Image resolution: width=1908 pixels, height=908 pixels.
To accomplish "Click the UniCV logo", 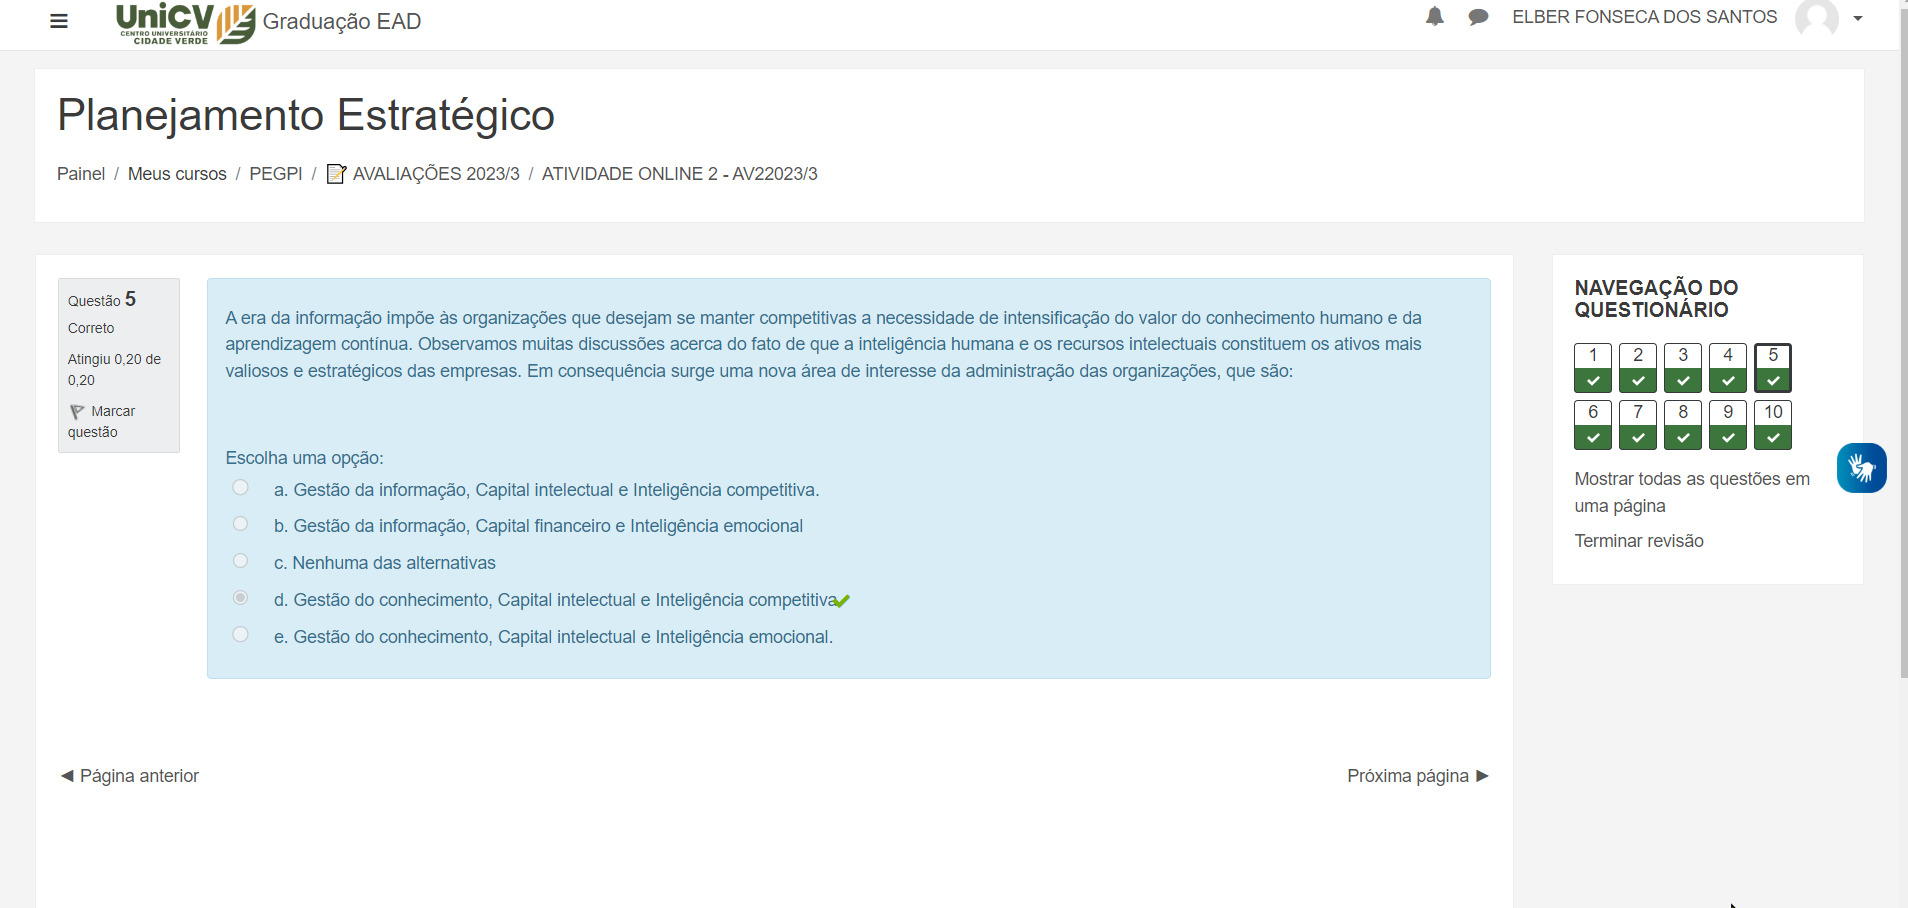I will 185,22.
